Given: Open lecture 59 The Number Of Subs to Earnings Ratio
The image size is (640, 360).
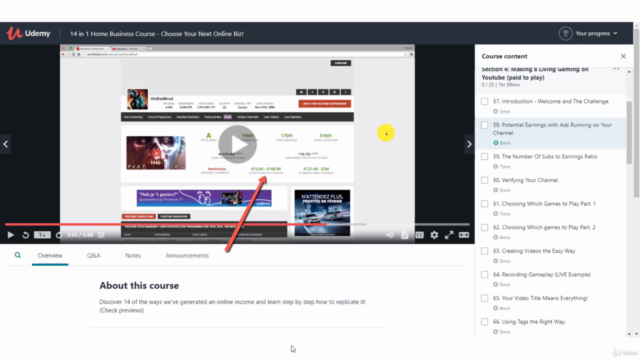Looking at the screenshot, I should pos(545,156).
